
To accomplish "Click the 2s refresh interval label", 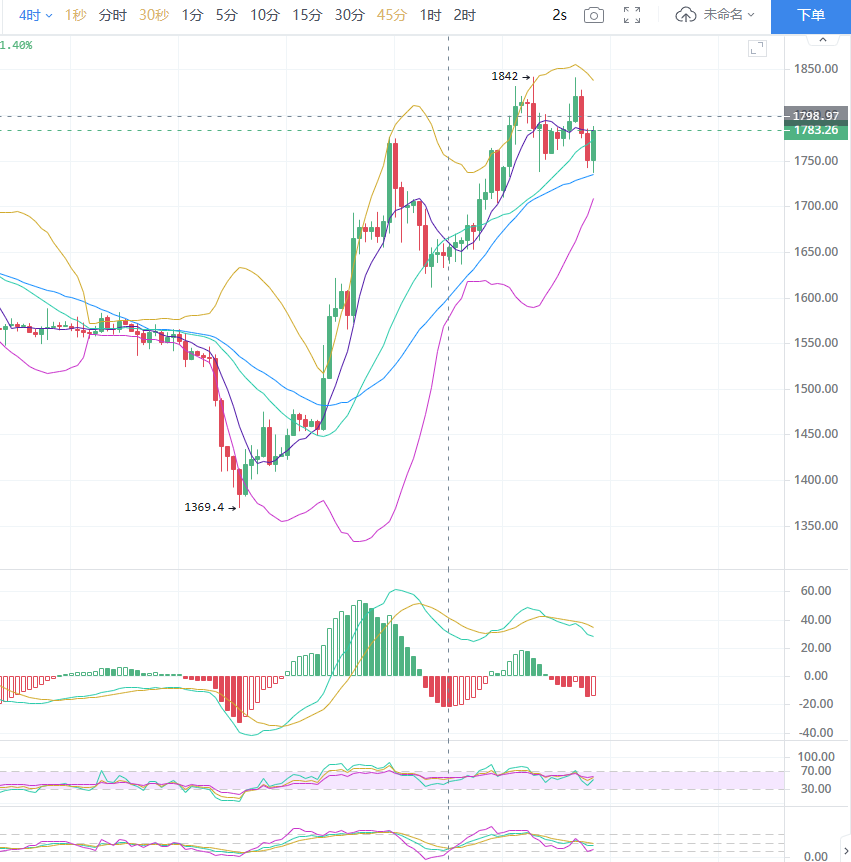I will 559,15.
